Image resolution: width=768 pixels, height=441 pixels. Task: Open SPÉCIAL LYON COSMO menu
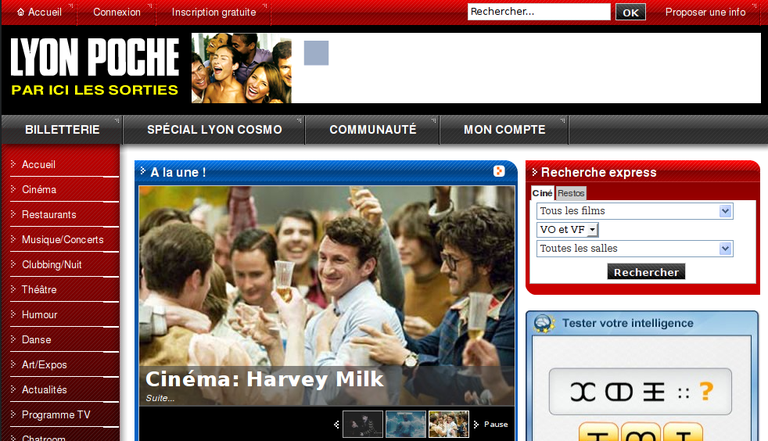215,130
